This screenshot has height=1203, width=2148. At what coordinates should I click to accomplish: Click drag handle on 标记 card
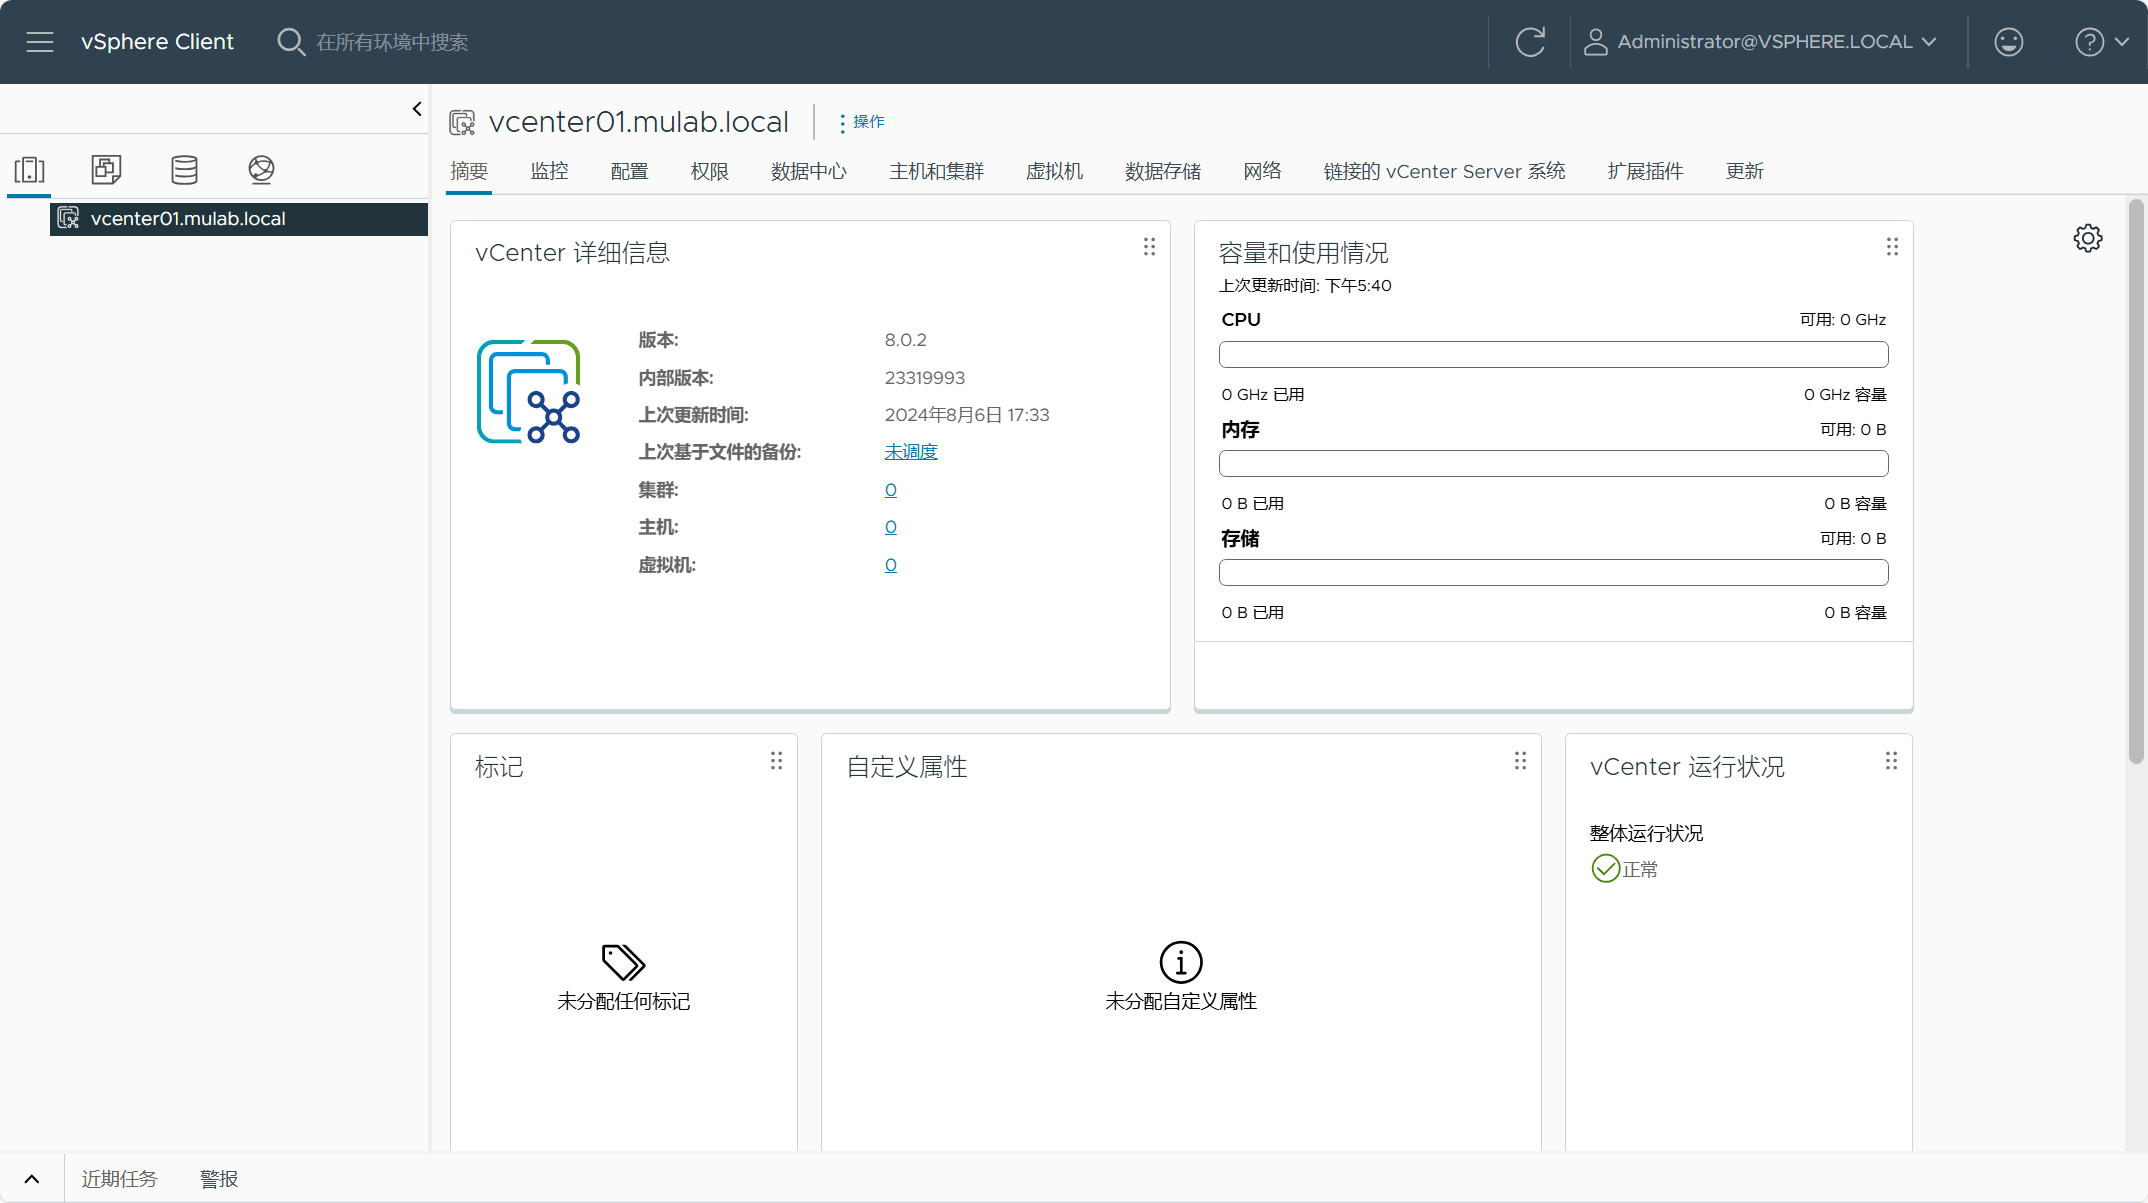click(776, 761)
